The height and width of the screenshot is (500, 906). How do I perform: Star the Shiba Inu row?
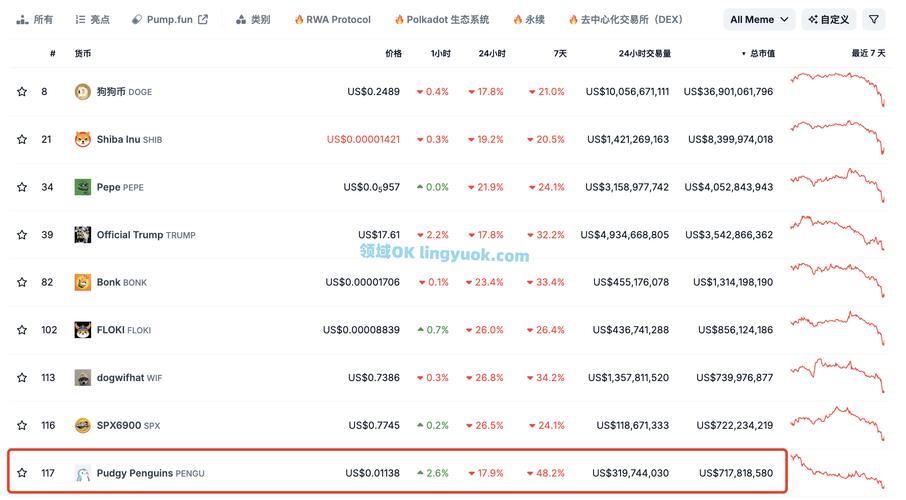point(22,139)
